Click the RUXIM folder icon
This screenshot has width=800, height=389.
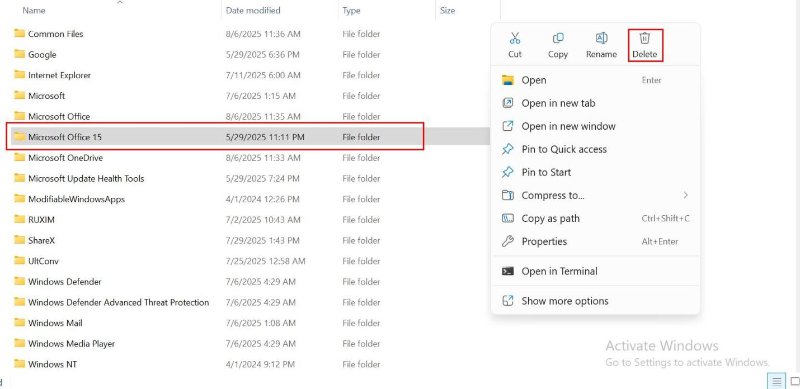pos(19,219)
